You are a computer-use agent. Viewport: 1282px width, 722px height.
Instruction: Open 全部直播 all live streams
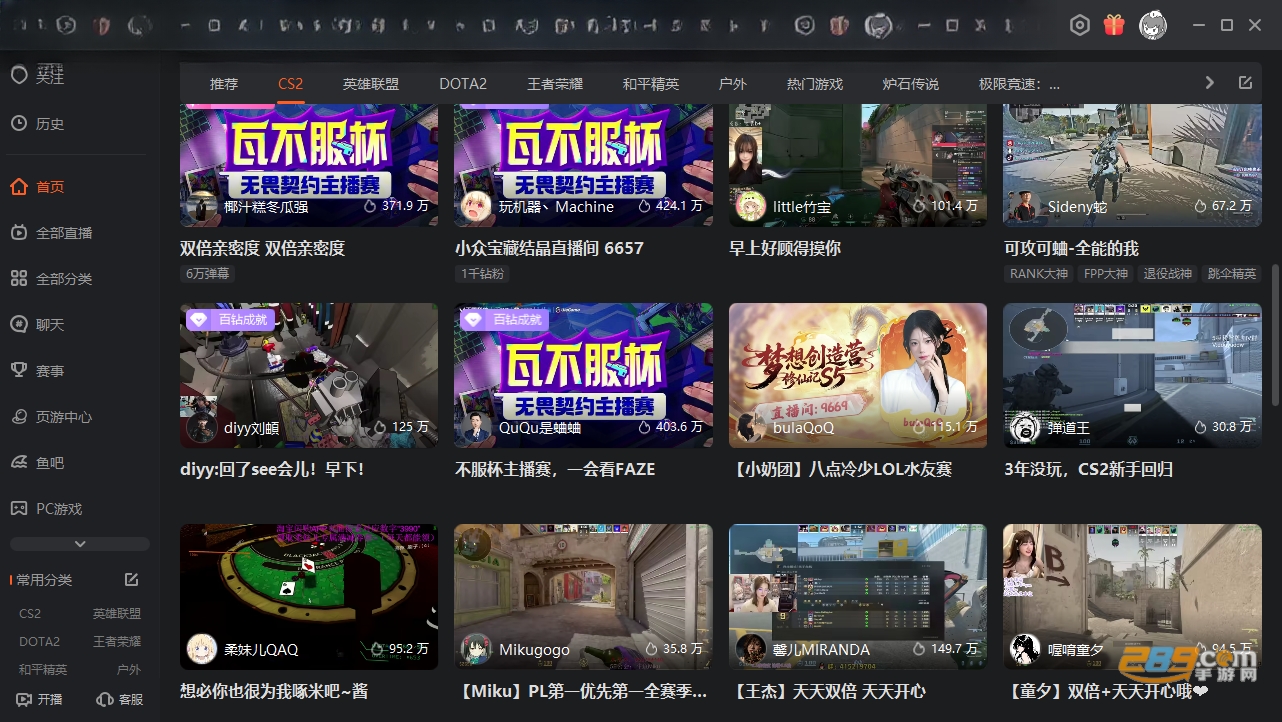(x=52, y=233)
